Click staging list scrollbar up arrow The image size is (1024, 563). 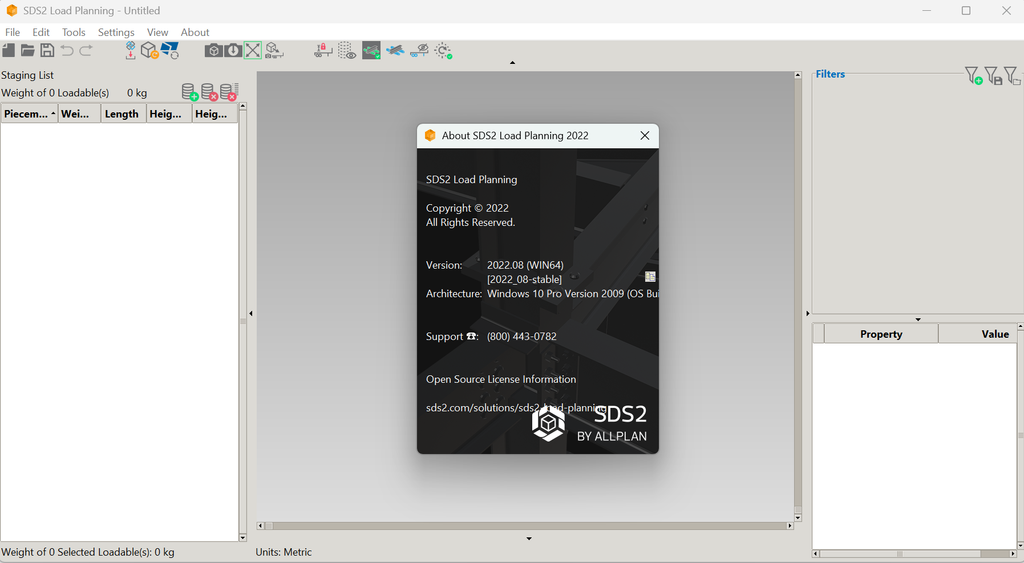(x=242, y=106)
